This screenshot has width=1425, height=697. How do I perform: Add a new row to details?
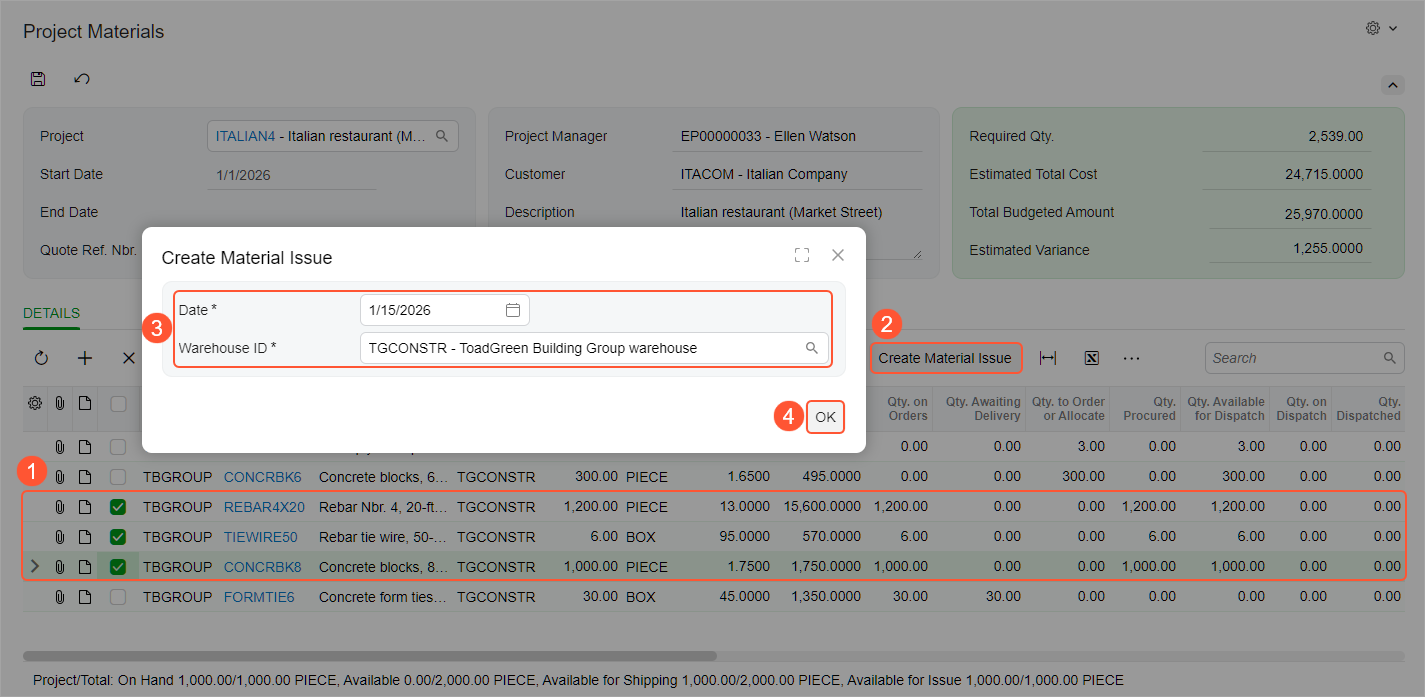(x=85, y=358)
